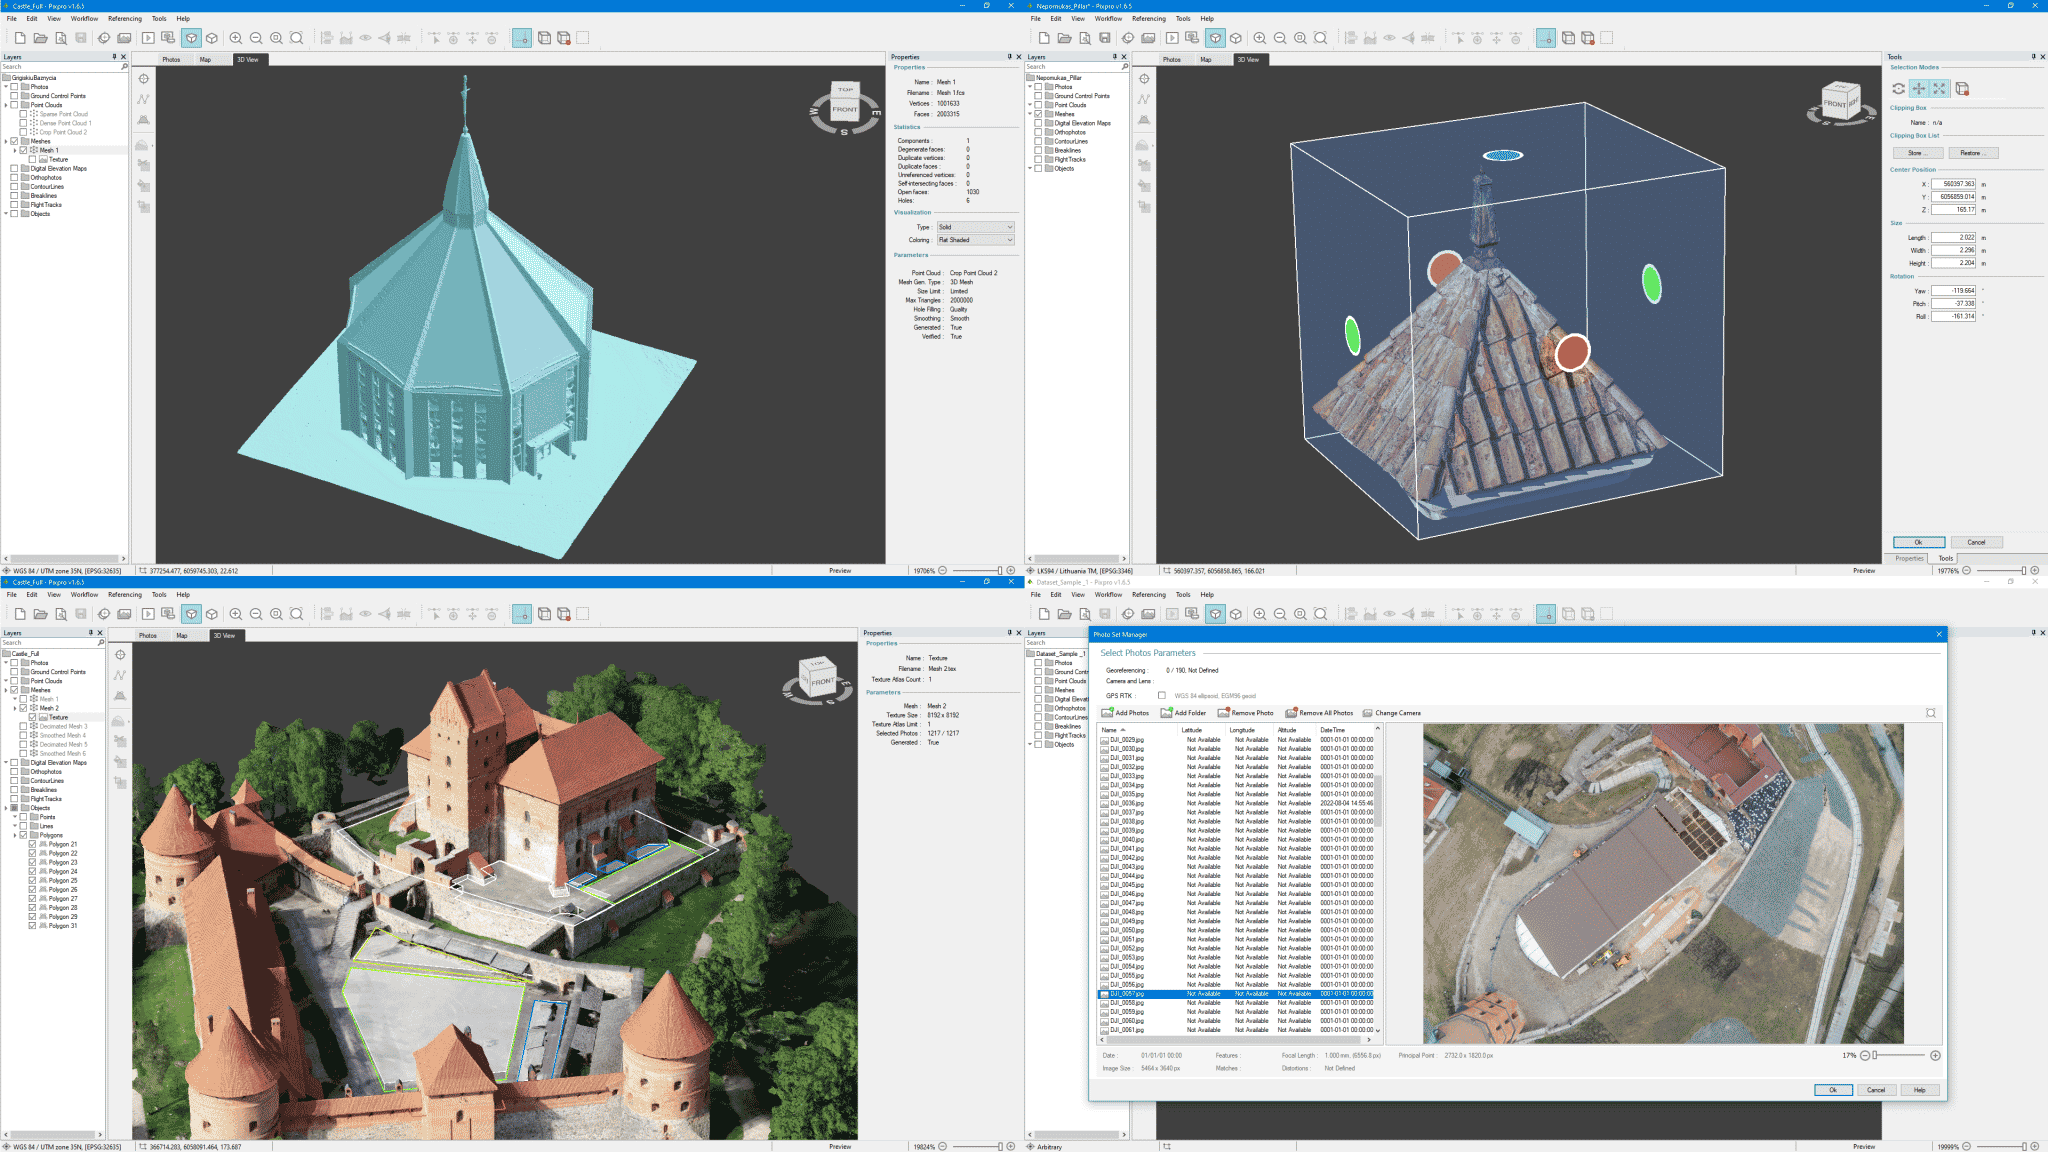Image resolution: width=2048 pixels, height=1152 pixels.
Task: Open Referencing menu in Nepomukas_Pillar window
Action: [x=1149, y=18]
